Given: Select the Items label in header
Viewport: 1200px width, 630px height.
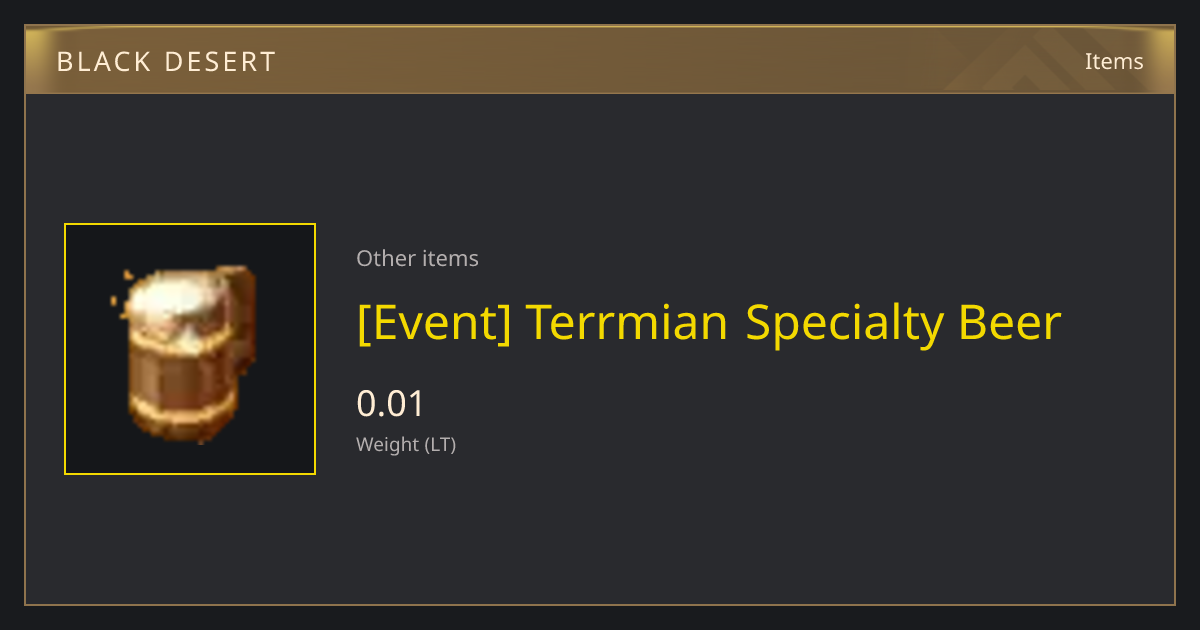Looking at the screenshot, I should (x=1114, y=61).
